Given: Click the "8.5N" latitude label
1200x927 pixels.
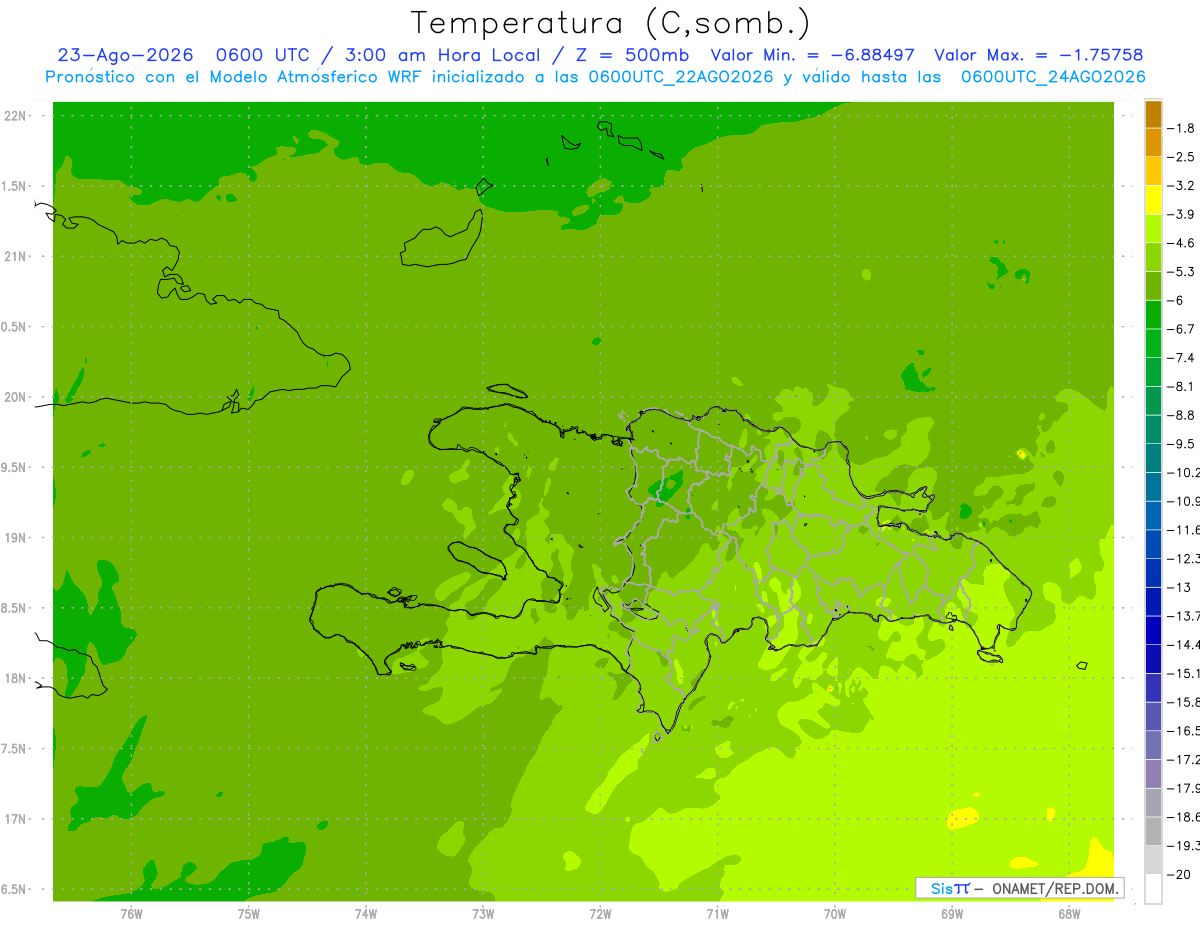Looking at the screenshot, I should click(15, 608).
